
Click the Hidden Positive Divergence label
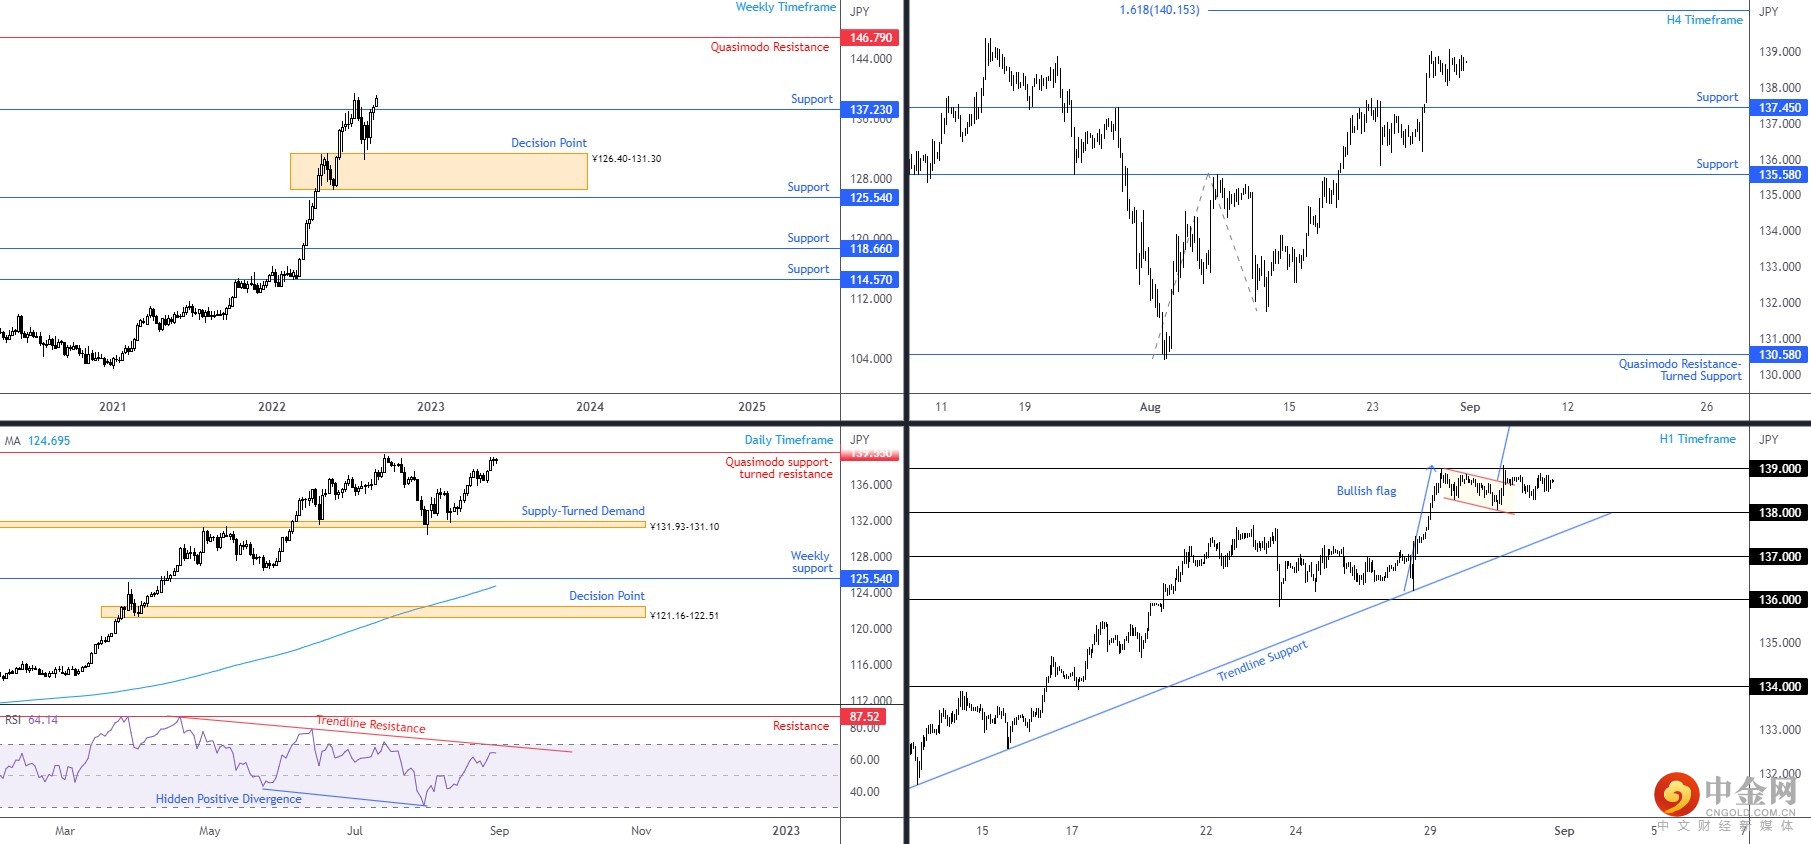click(x=228, y=799)
